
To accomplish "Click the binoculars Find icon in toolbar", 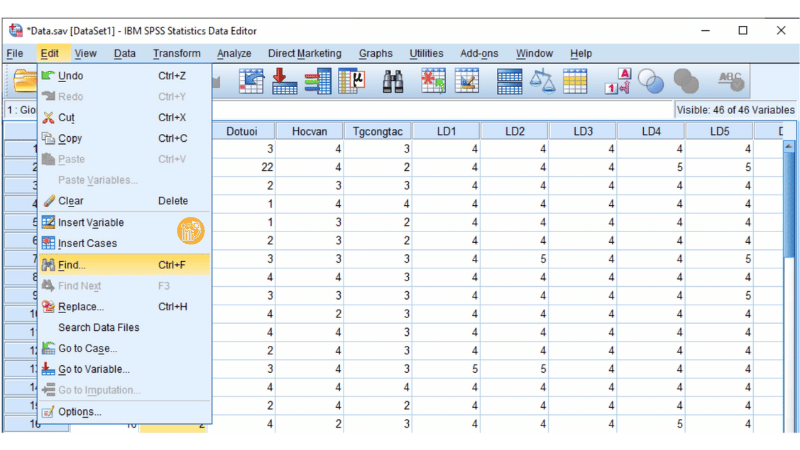I will pos(391,81).
